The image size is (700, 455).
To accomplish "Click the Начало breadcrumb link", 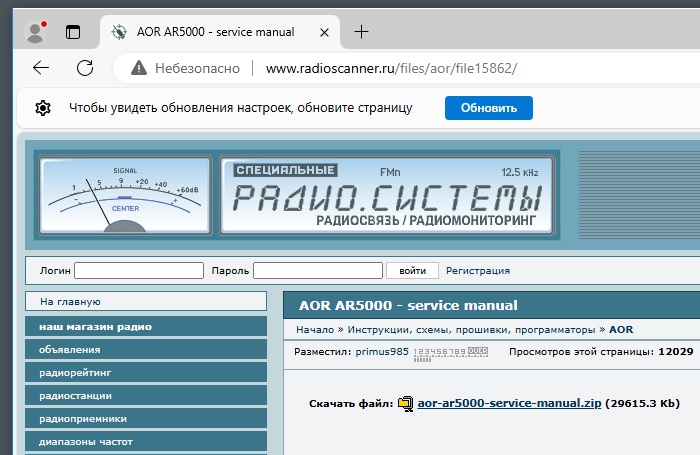I will pyautogui.click(x=315, y=330).
